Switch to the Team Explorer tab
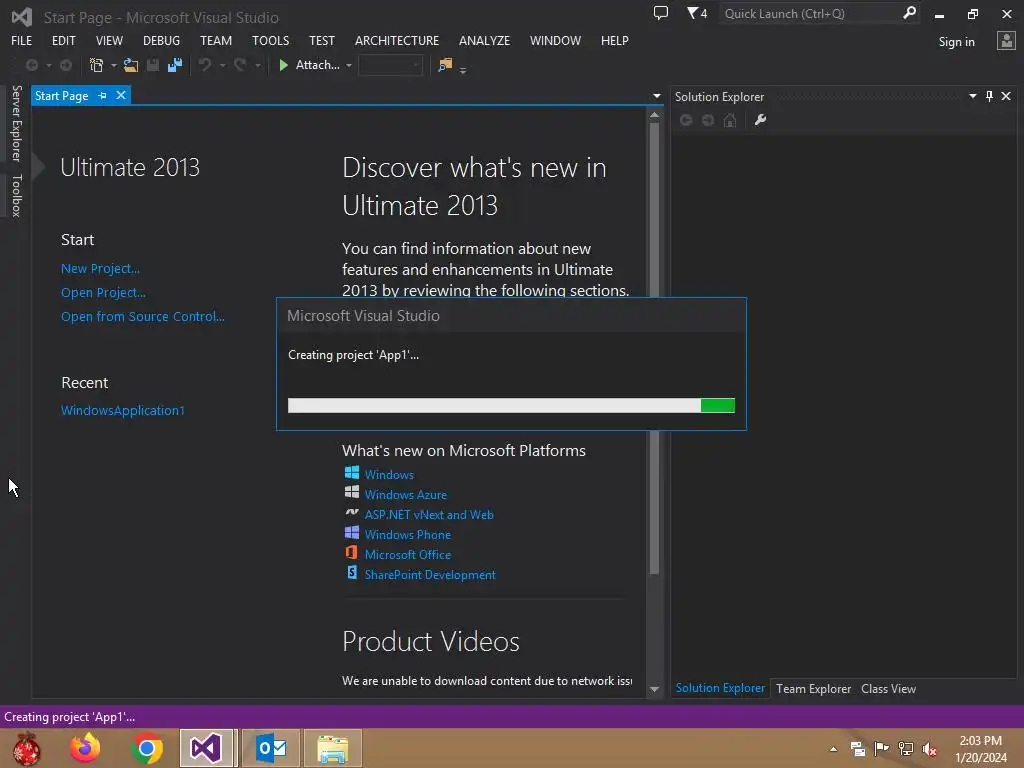The width and height of the screenshot is (1024, 768). pyautogui.click(x=813, y=688)
